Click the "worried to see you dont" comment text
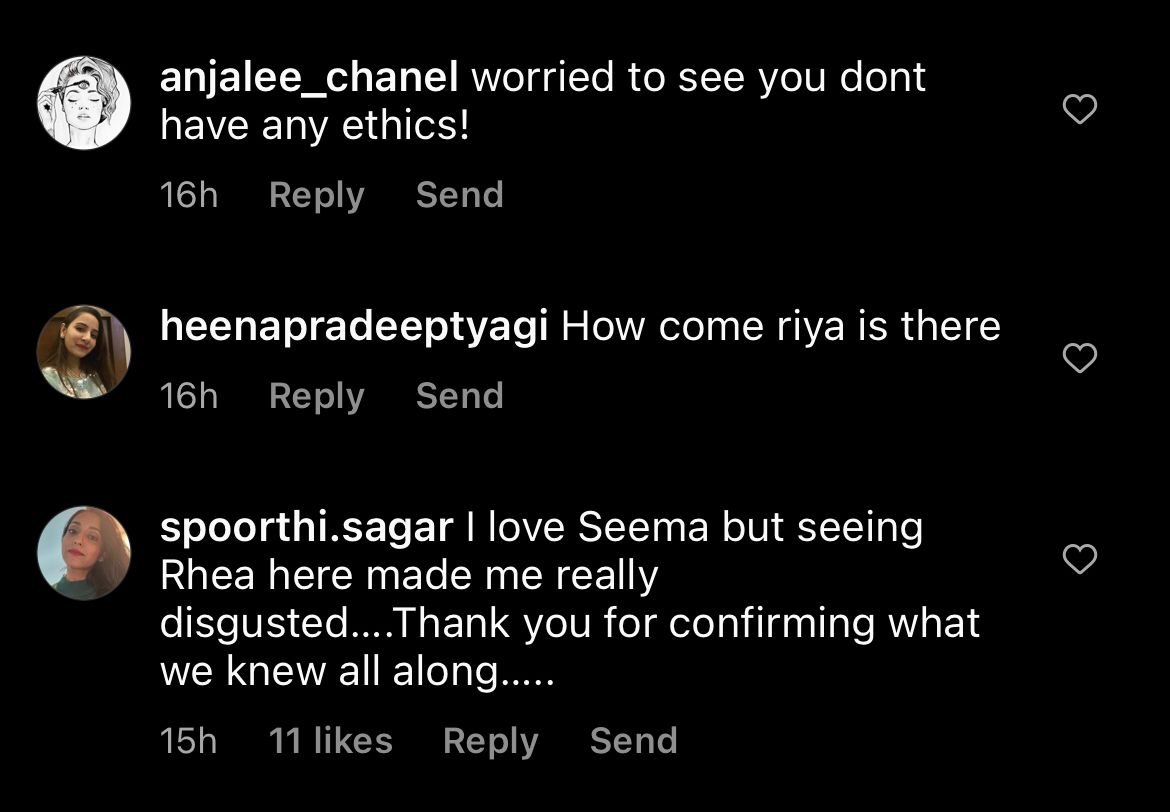 point(698,78)
